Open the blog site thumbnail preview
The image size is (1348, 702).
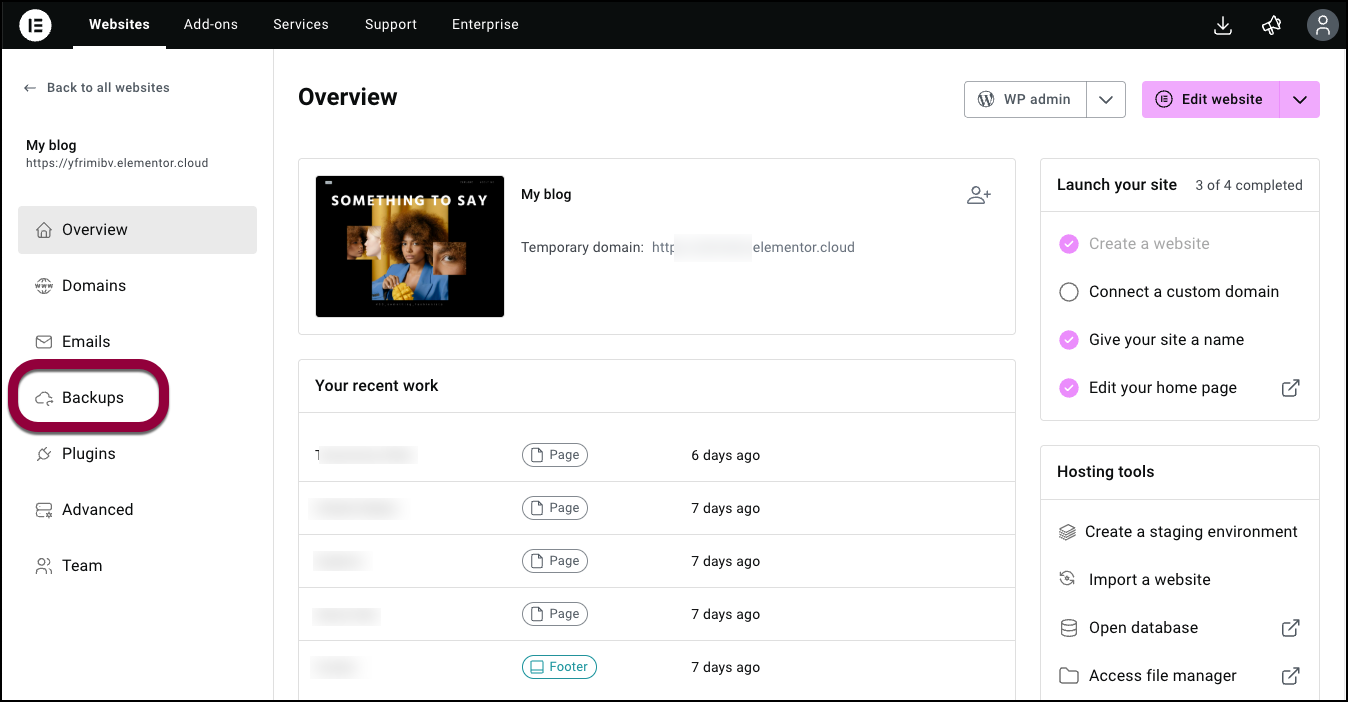click(410, 246)
